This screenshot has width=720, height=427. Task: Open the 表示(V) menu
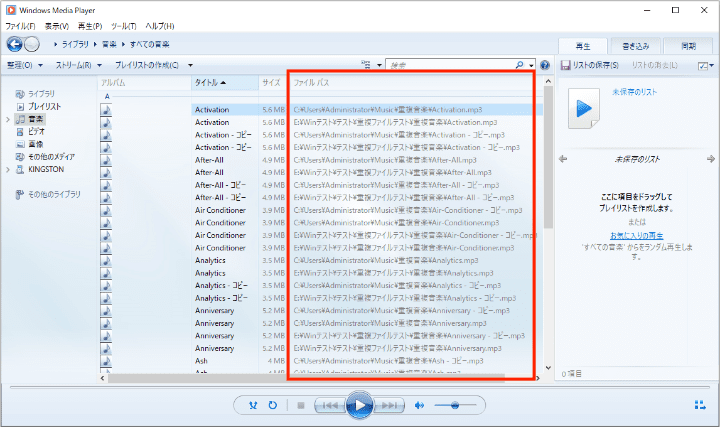[x=56, y=26]
